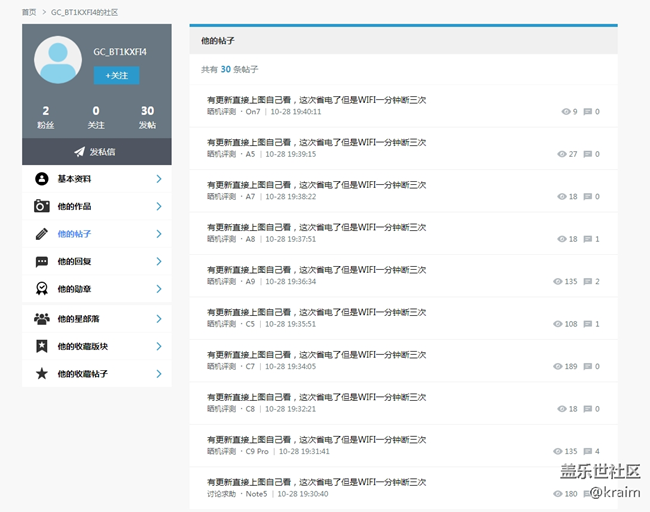
Task: Click the bookmark icon for 他的收藏版块
Action: pyautogui.click(x=41, y=346)
